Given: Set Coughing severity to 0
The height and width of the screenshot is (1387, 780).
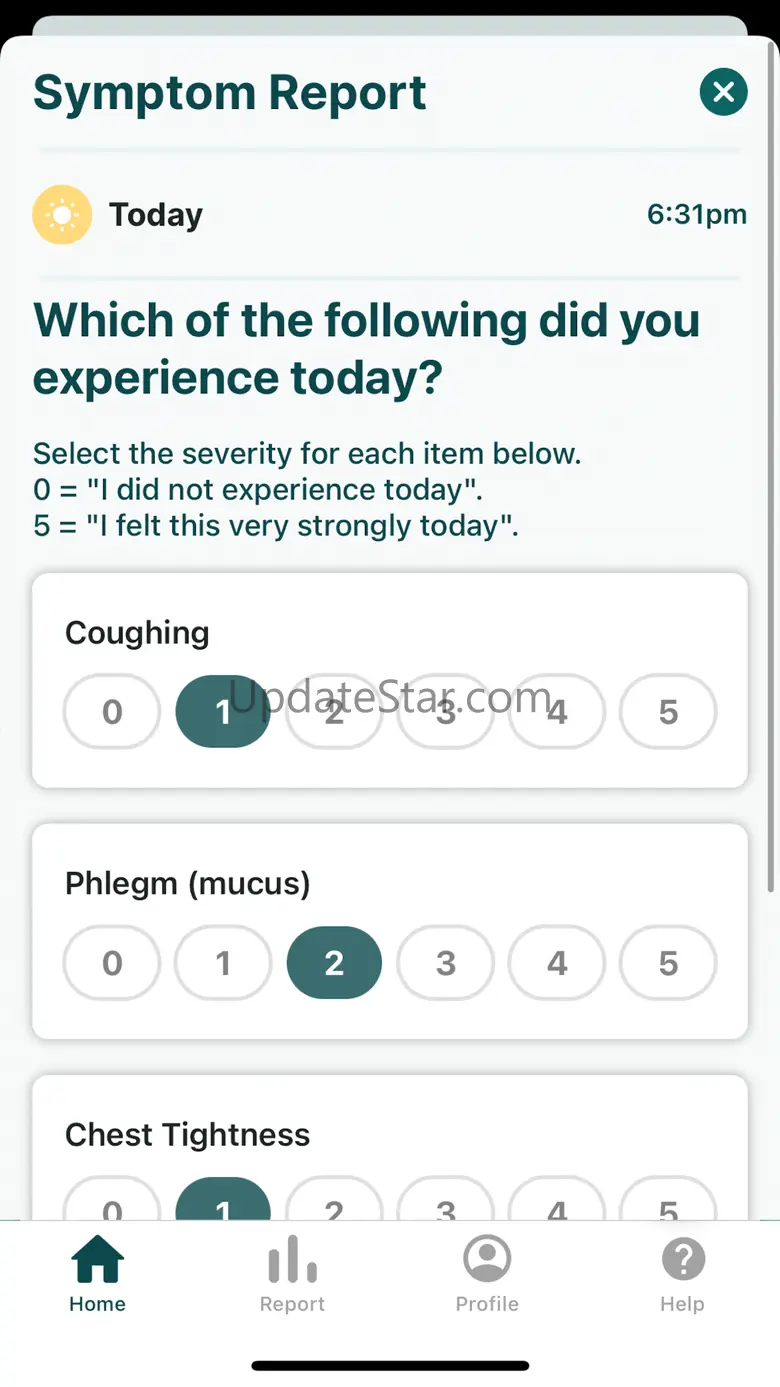Looking at the screenshot, I should coord(112,712).
